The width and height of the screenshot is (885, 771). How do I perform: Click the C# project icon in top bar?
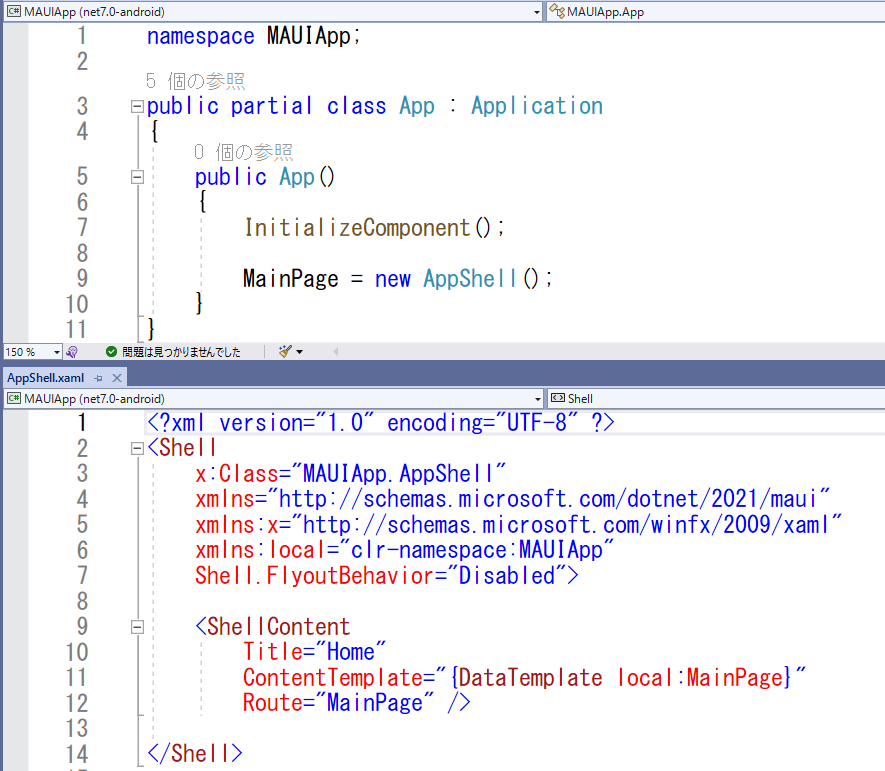click(14, 11)
